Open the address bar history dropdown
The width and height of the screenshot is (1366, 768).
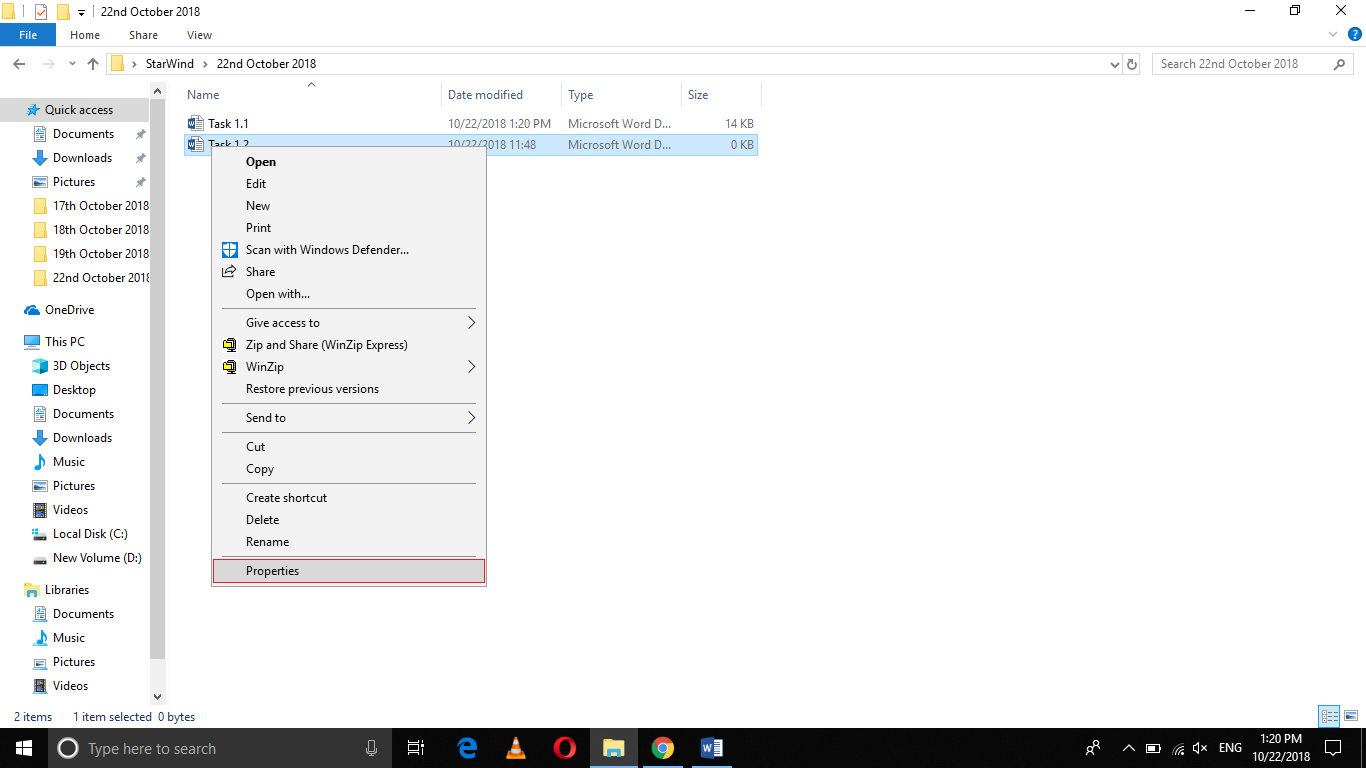pyautogui.click(x=1115, y=64)
